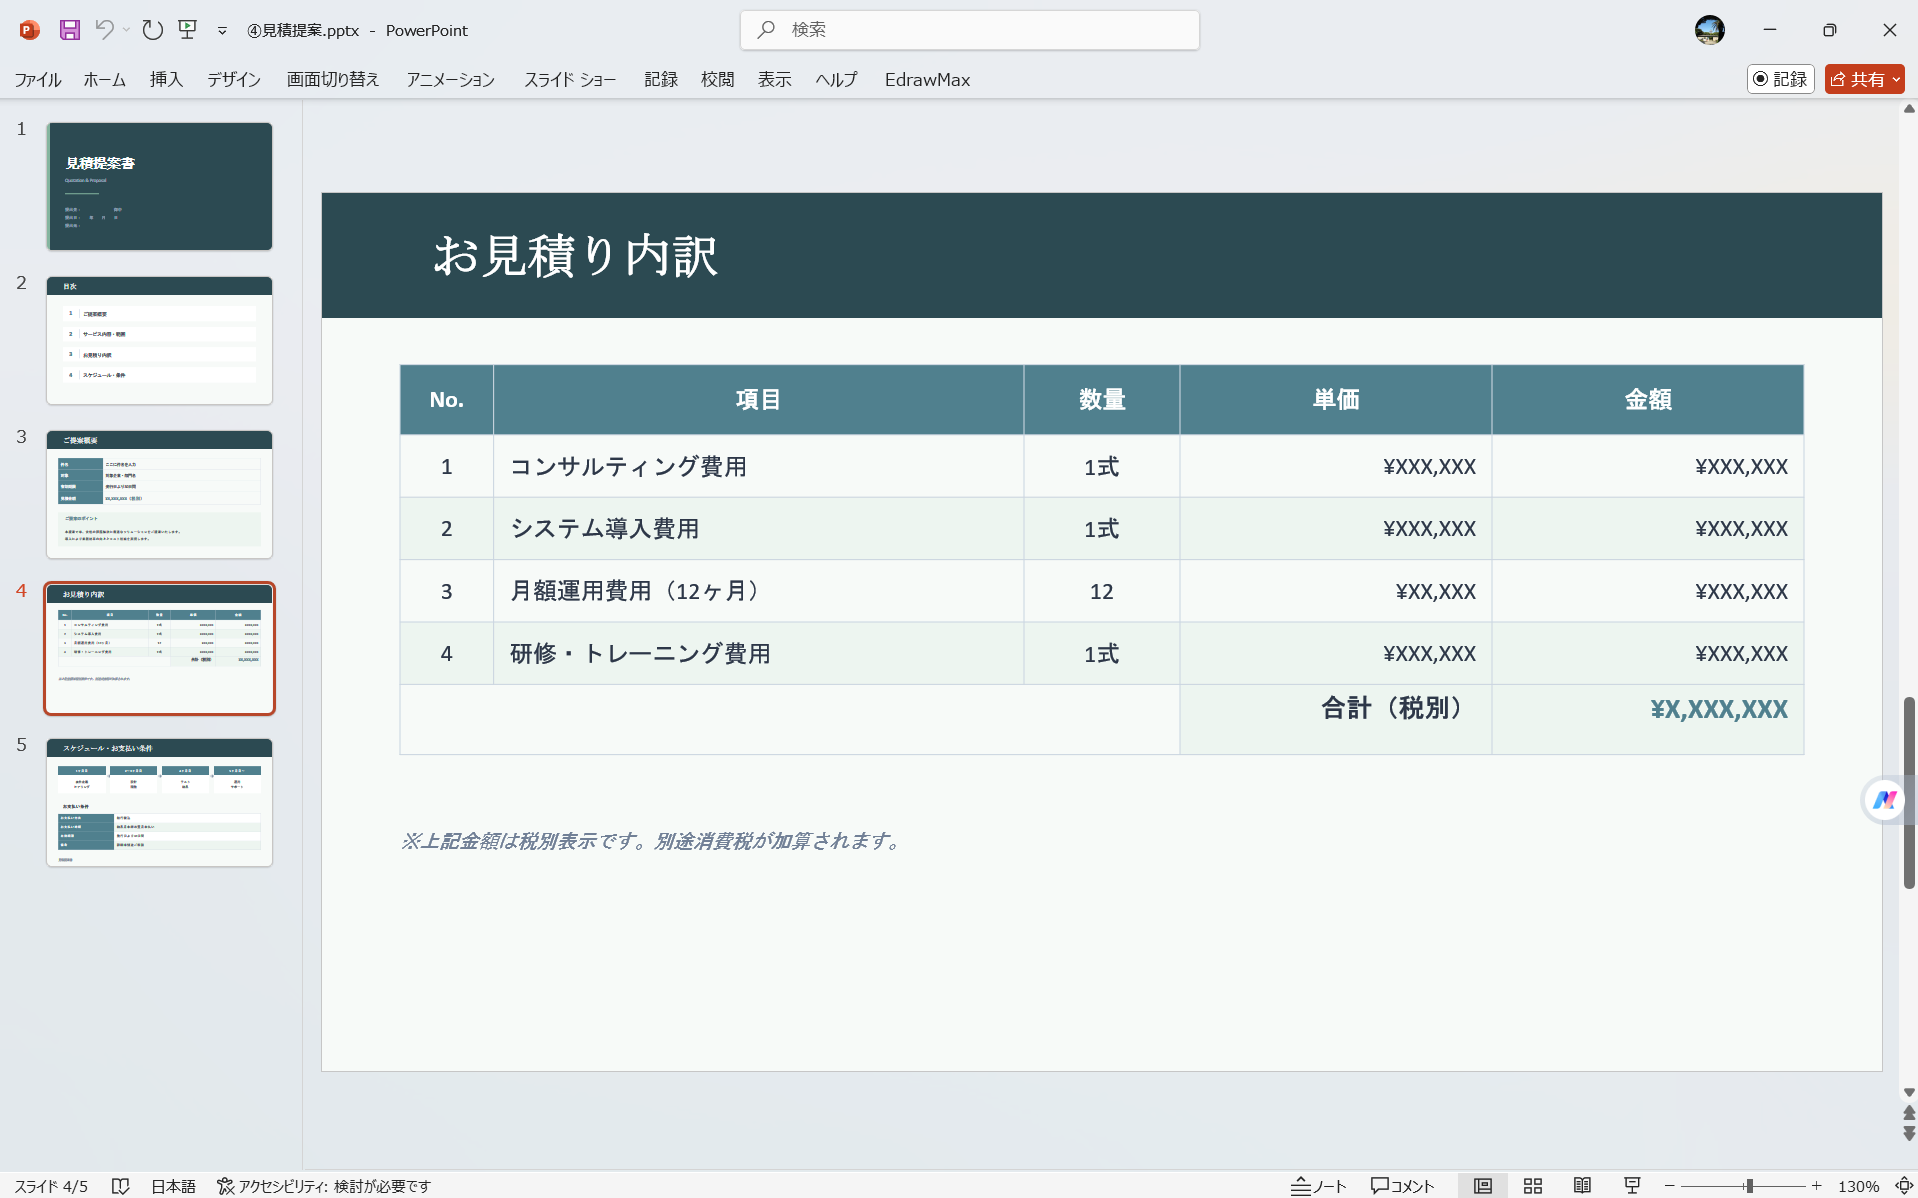The image size is (1918, 1198).
Task: Click the spell check icon in status bar
Action: pos(120,1186)
